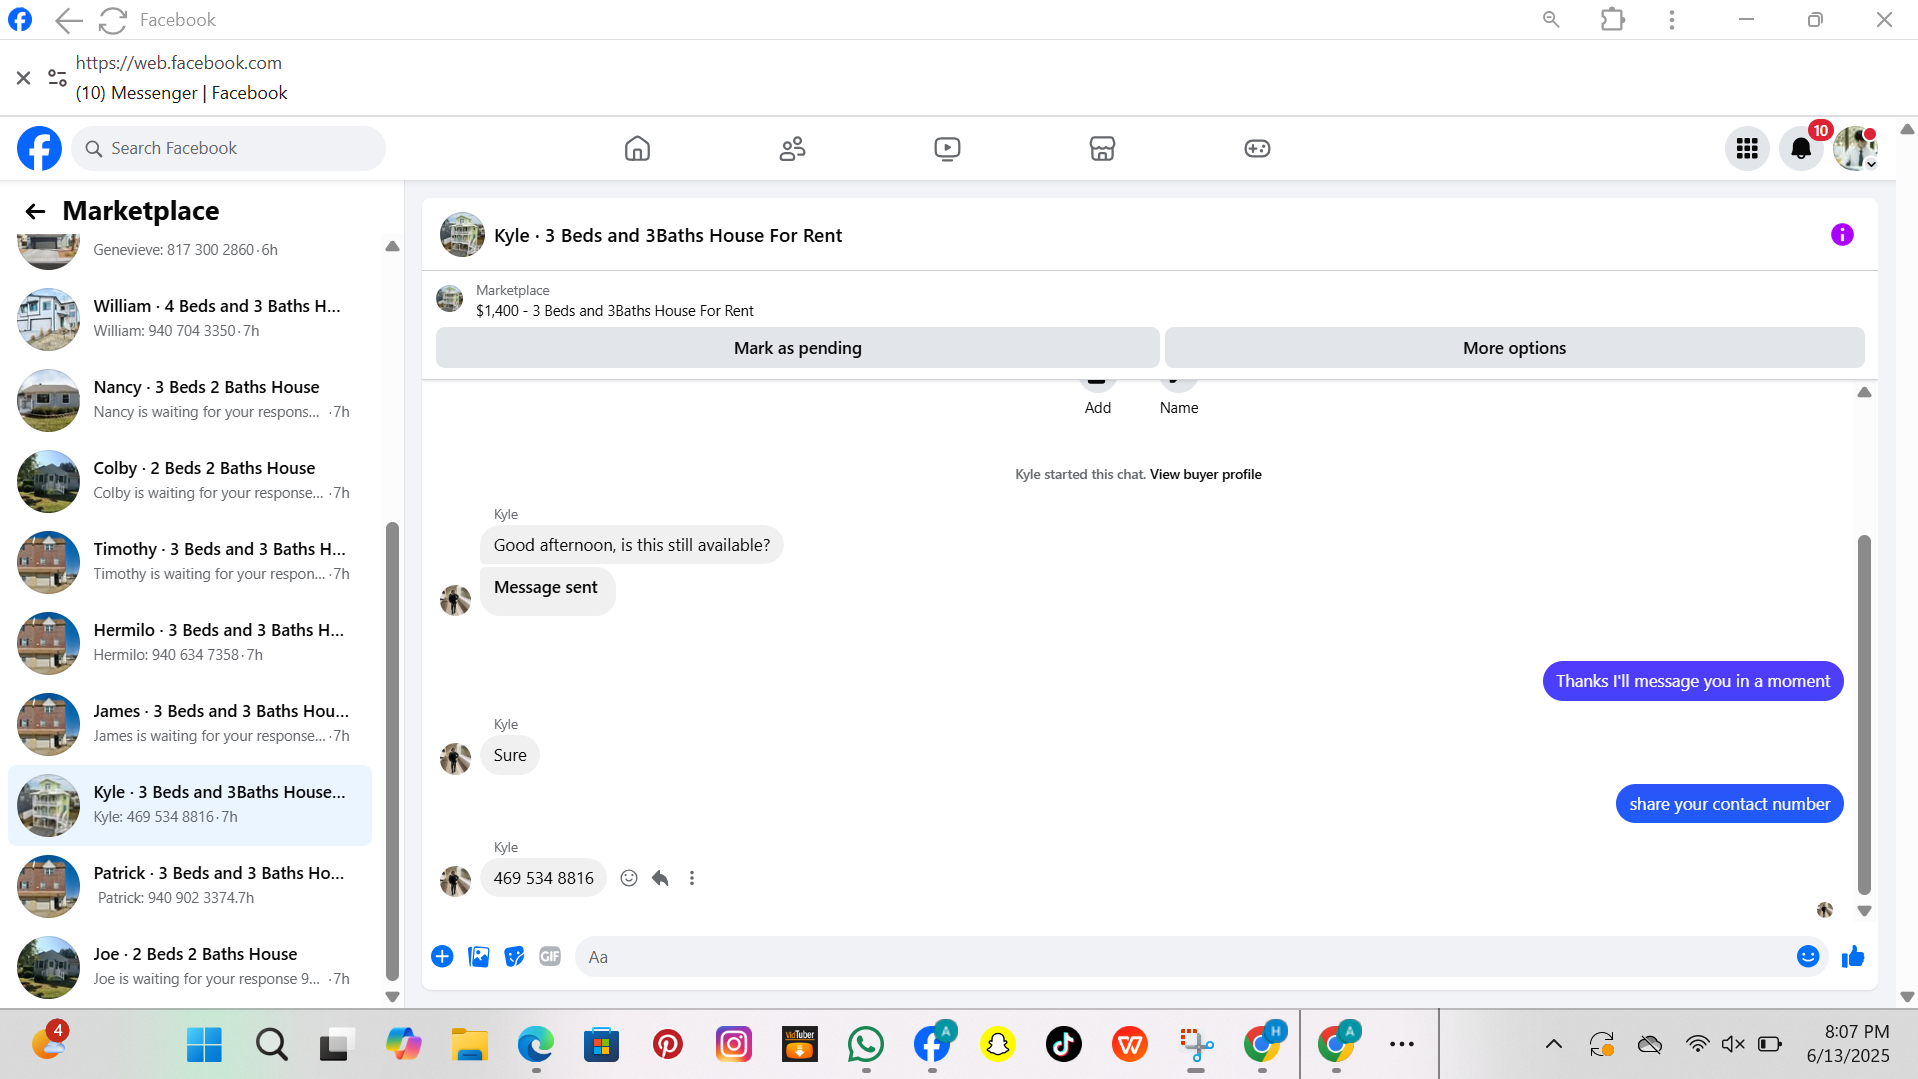Open Nancy's 3 Beds 2 Baths House chat
The width and height of the screenshot is (1918, 1079).
[x=190, y=400]
